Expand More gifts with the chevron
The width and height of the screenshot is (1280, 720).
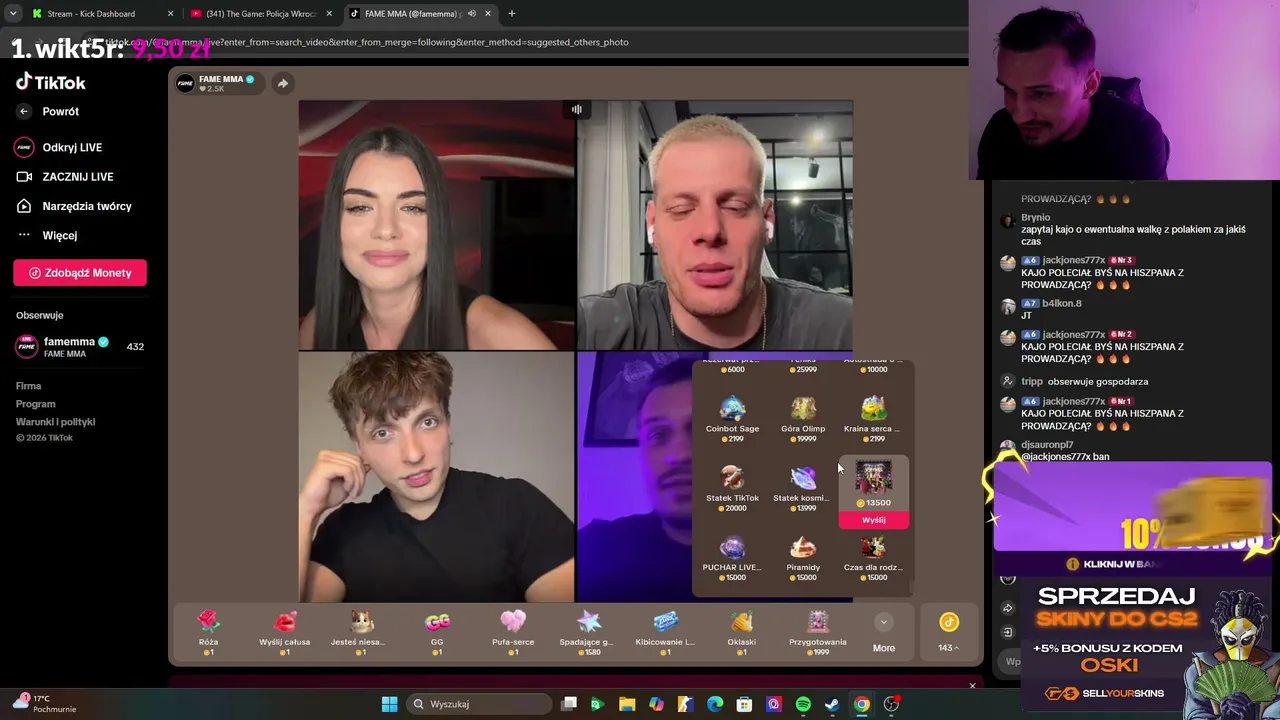click(883, 622)
